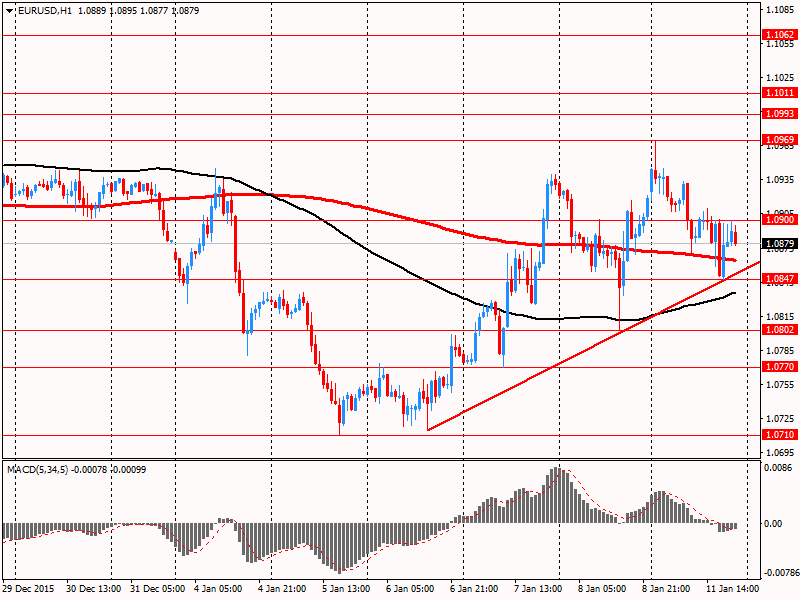Click the 8 Jan 05:00 time axis label
The image size is (800, 600).
[602, 588]
